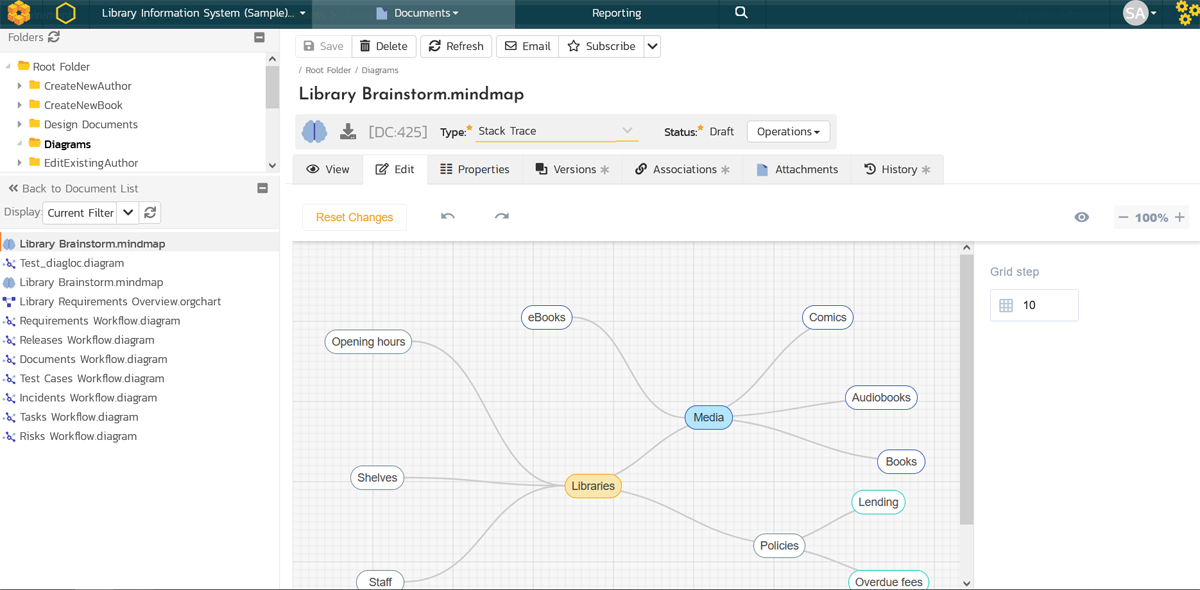Open the Operations dropdown
Viewport: 1200px width, 590px height.
[788, 132]
